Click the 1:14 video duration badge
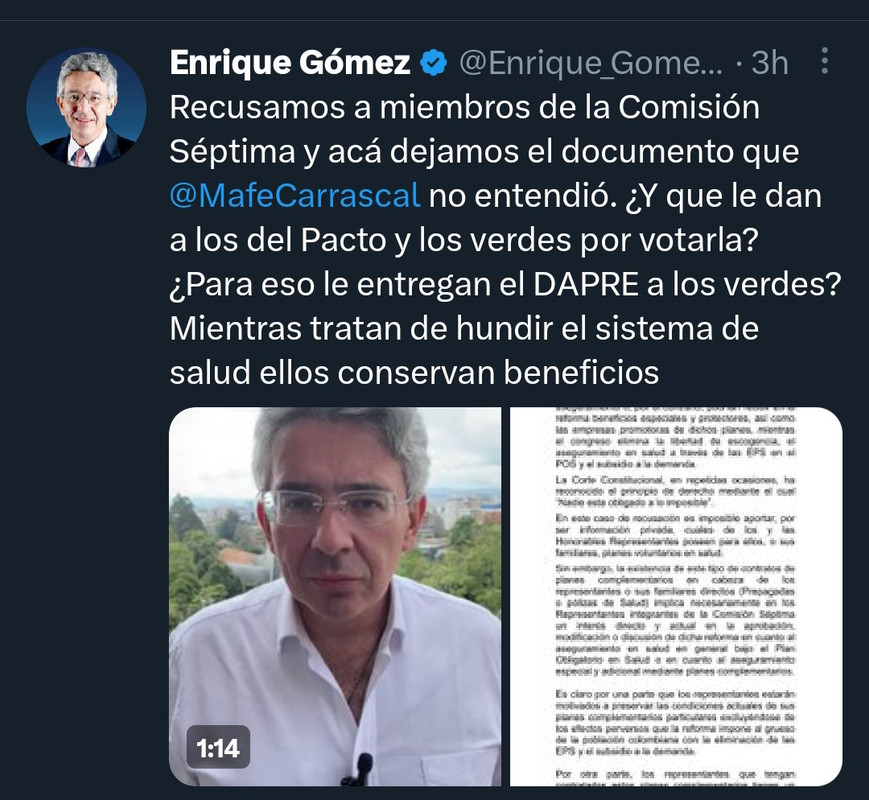The width and height of the screenshot is (869, 800). 218,748
